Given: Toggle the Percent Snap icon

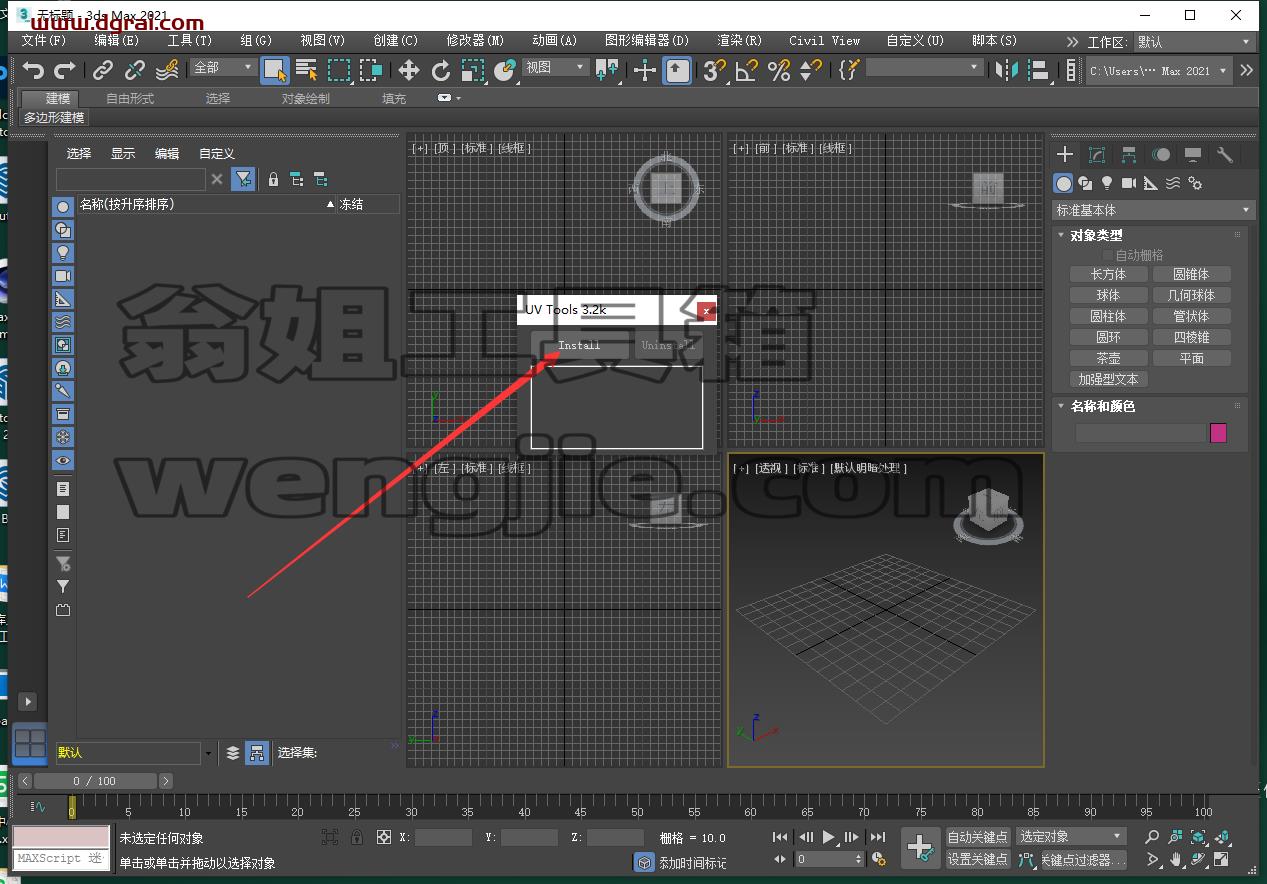Looking at the screenshot, I should 779,70.
